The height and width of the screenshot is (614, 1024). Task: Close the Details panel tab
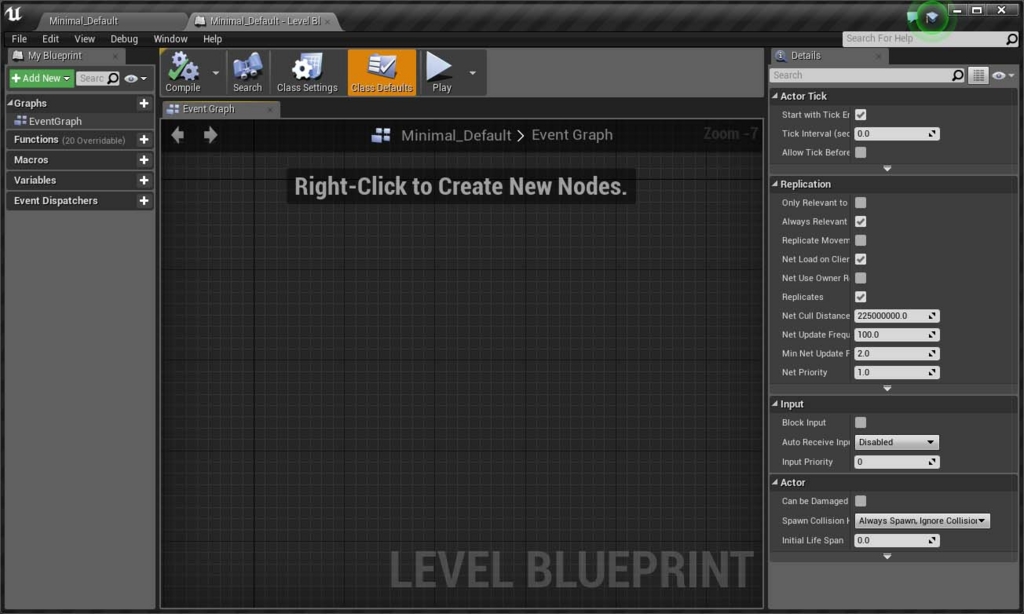point(878,56)
